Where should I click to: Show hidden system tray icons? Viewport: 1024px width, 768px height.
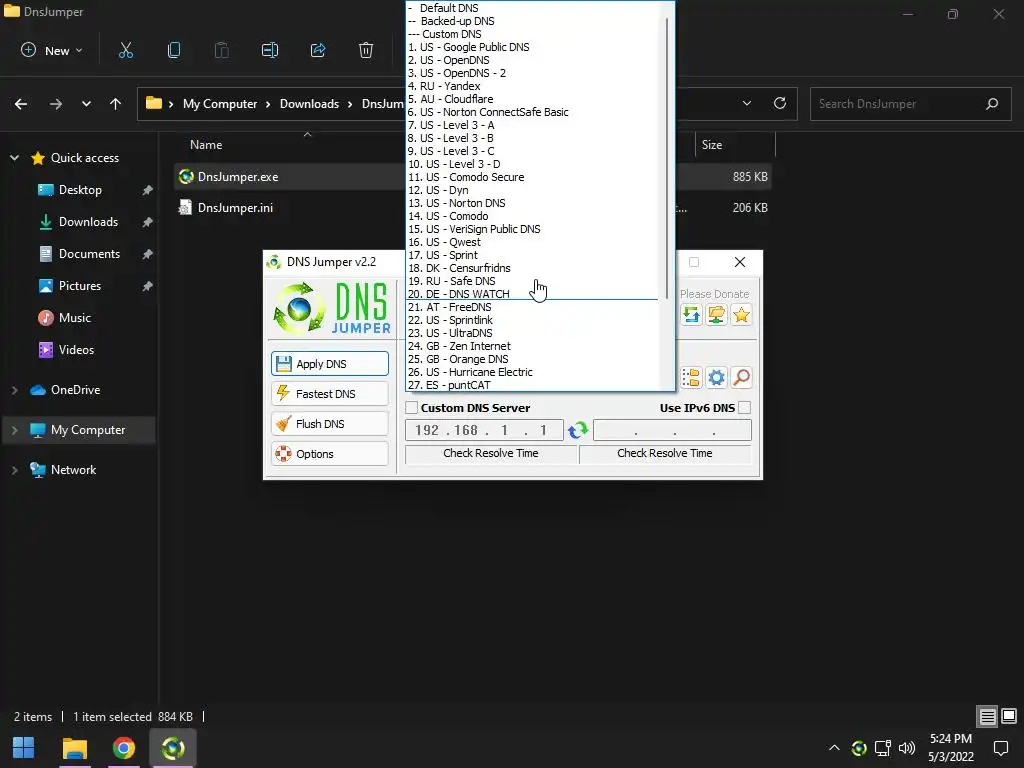click(834, 748)
